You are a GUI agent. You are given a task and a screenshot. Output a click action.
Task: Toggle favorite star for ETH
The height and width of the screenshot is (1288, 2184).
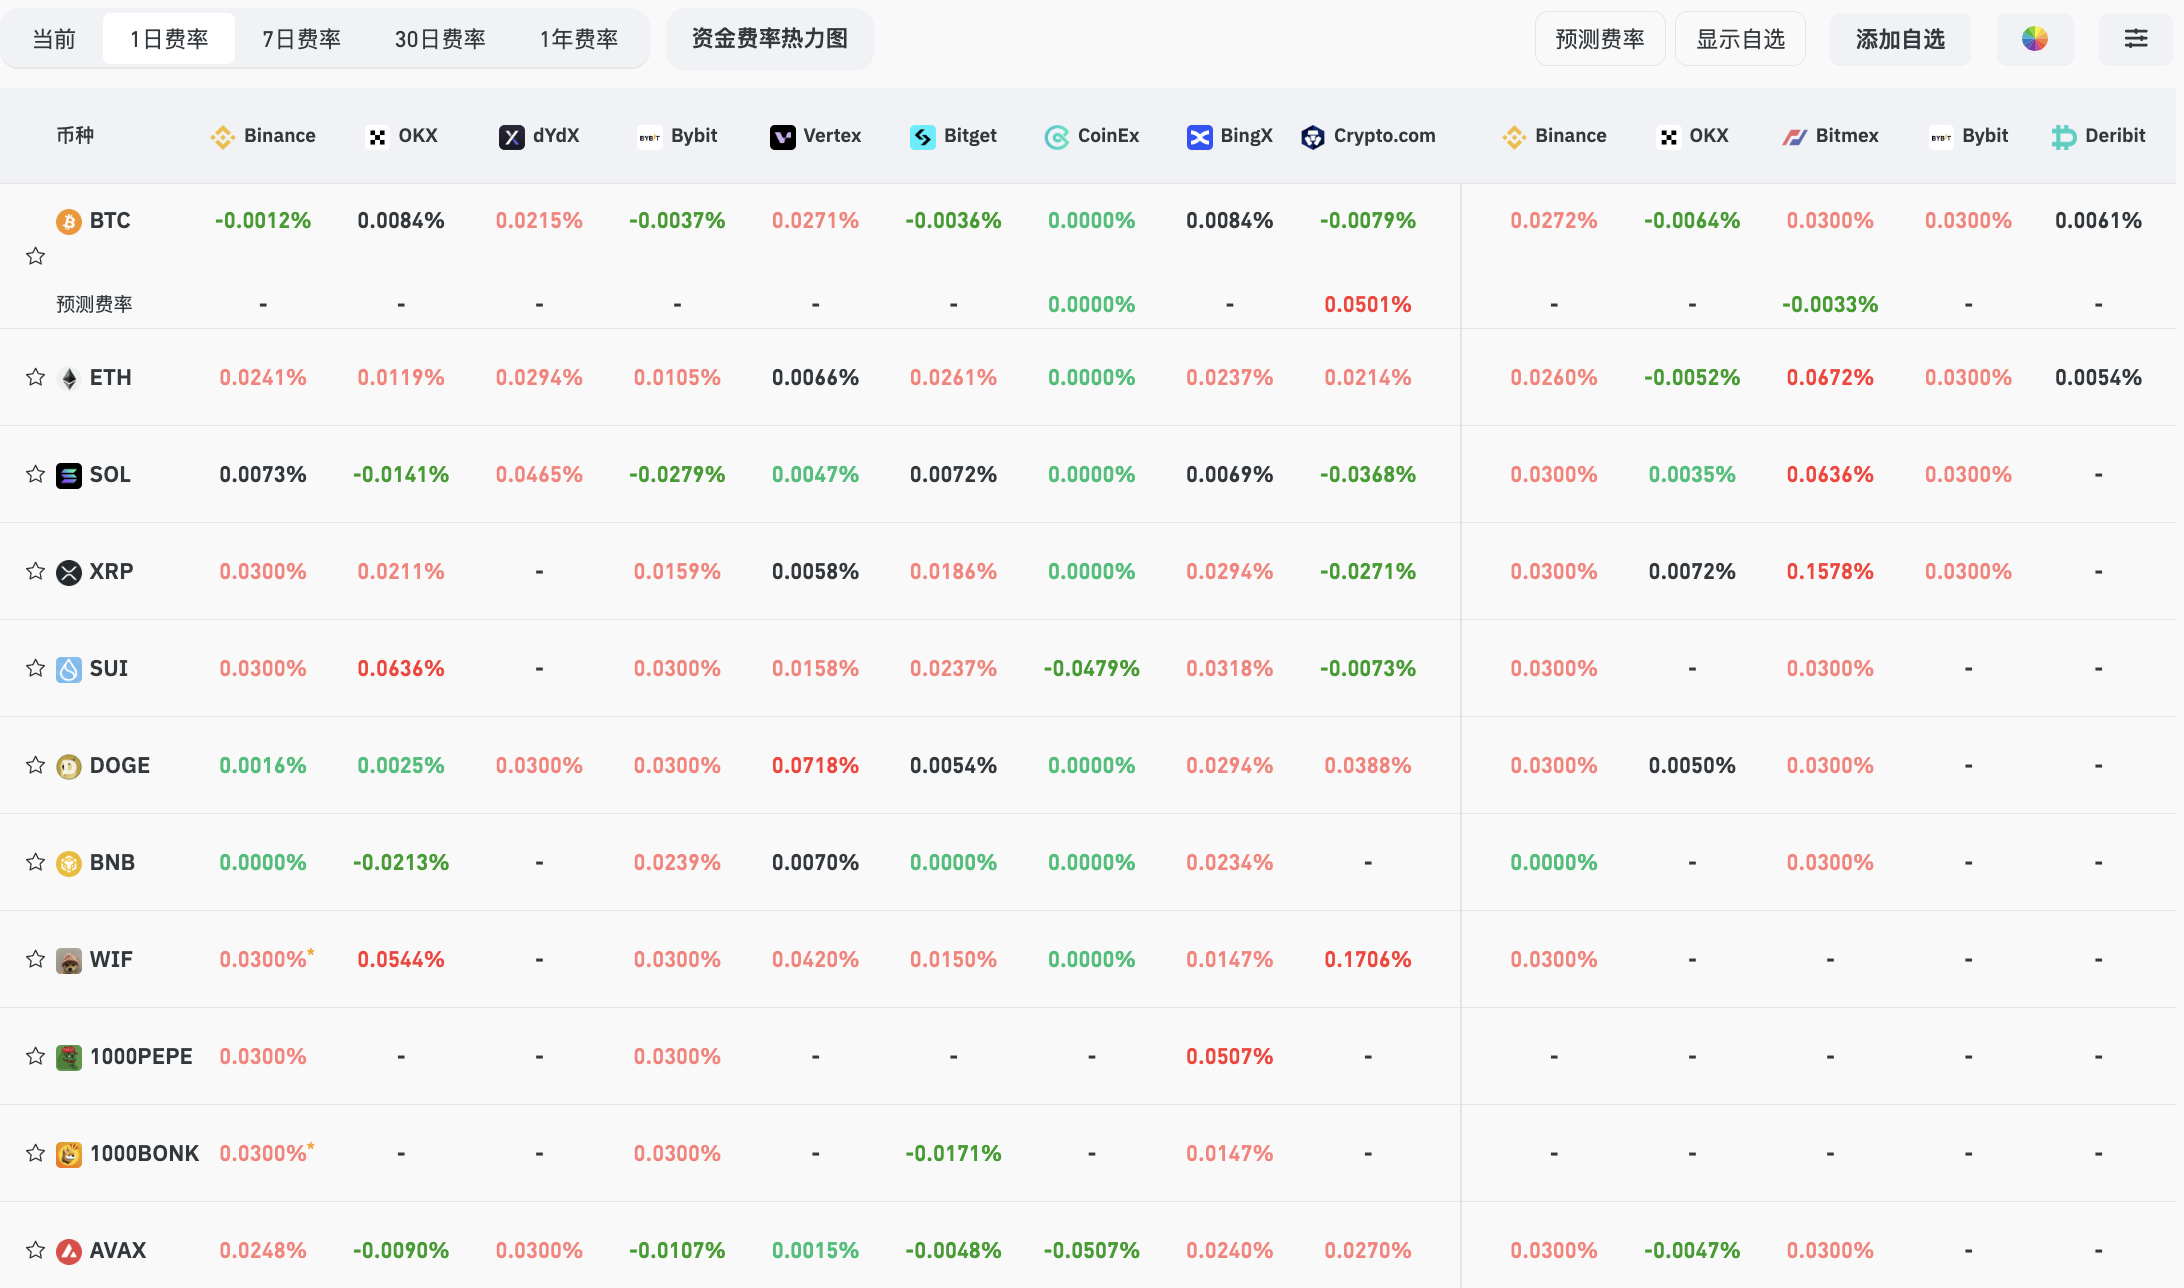click(x=36, y=377)
